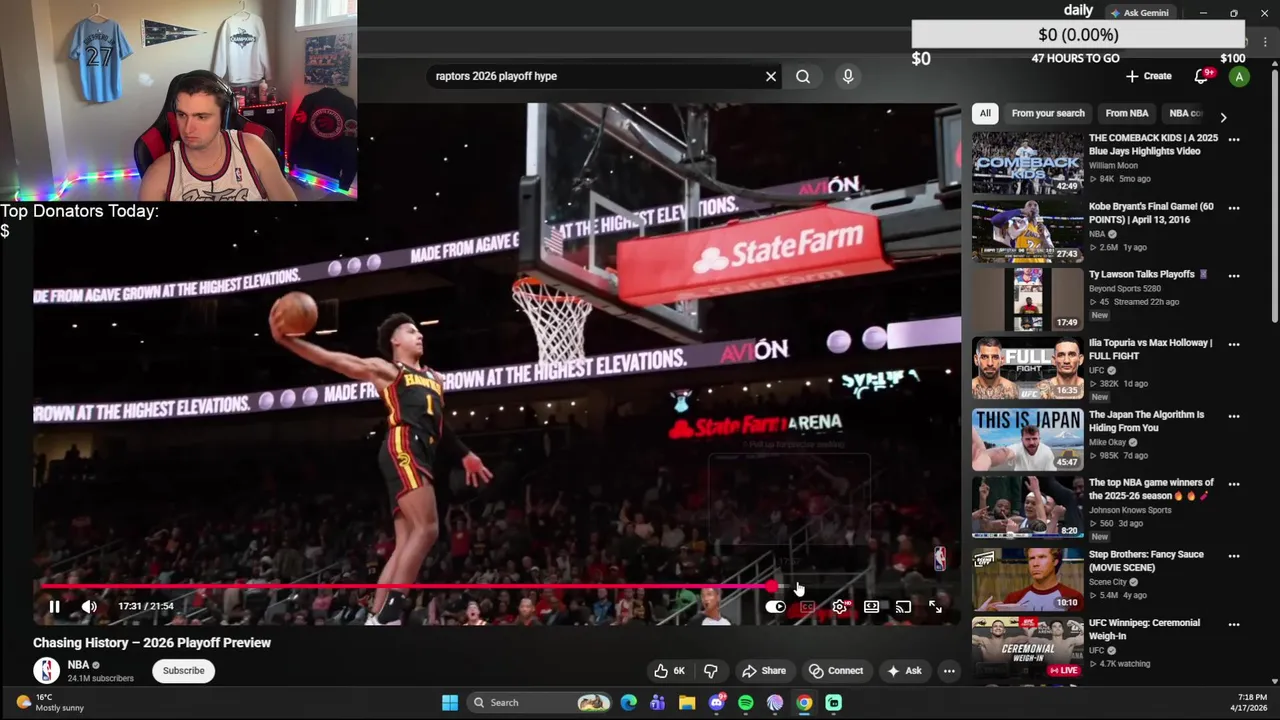Image resolution: width=1280 pixels, height=720 pixels.
Task: Open File Explorer from taskbar
Action: point(687,703)
